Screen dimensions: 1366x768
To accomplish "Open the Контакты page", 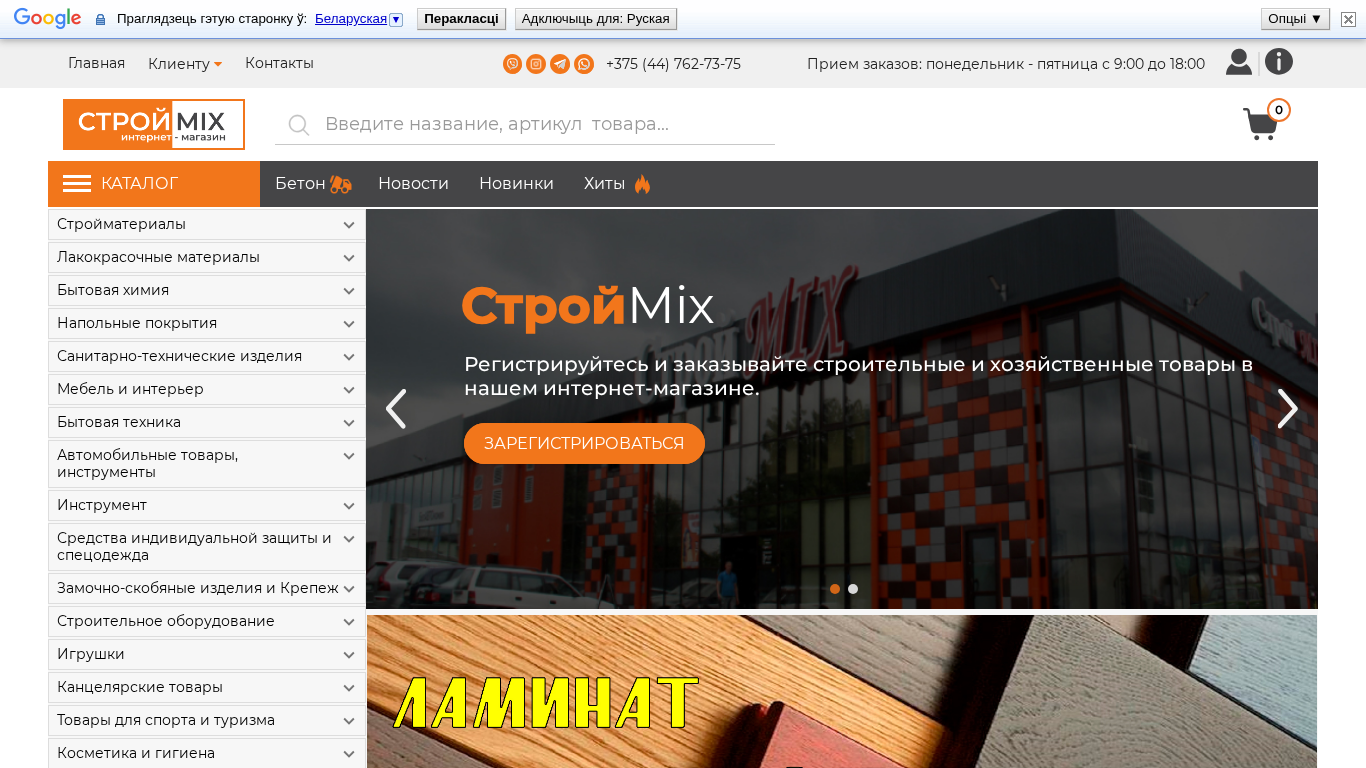I will 279,63.
